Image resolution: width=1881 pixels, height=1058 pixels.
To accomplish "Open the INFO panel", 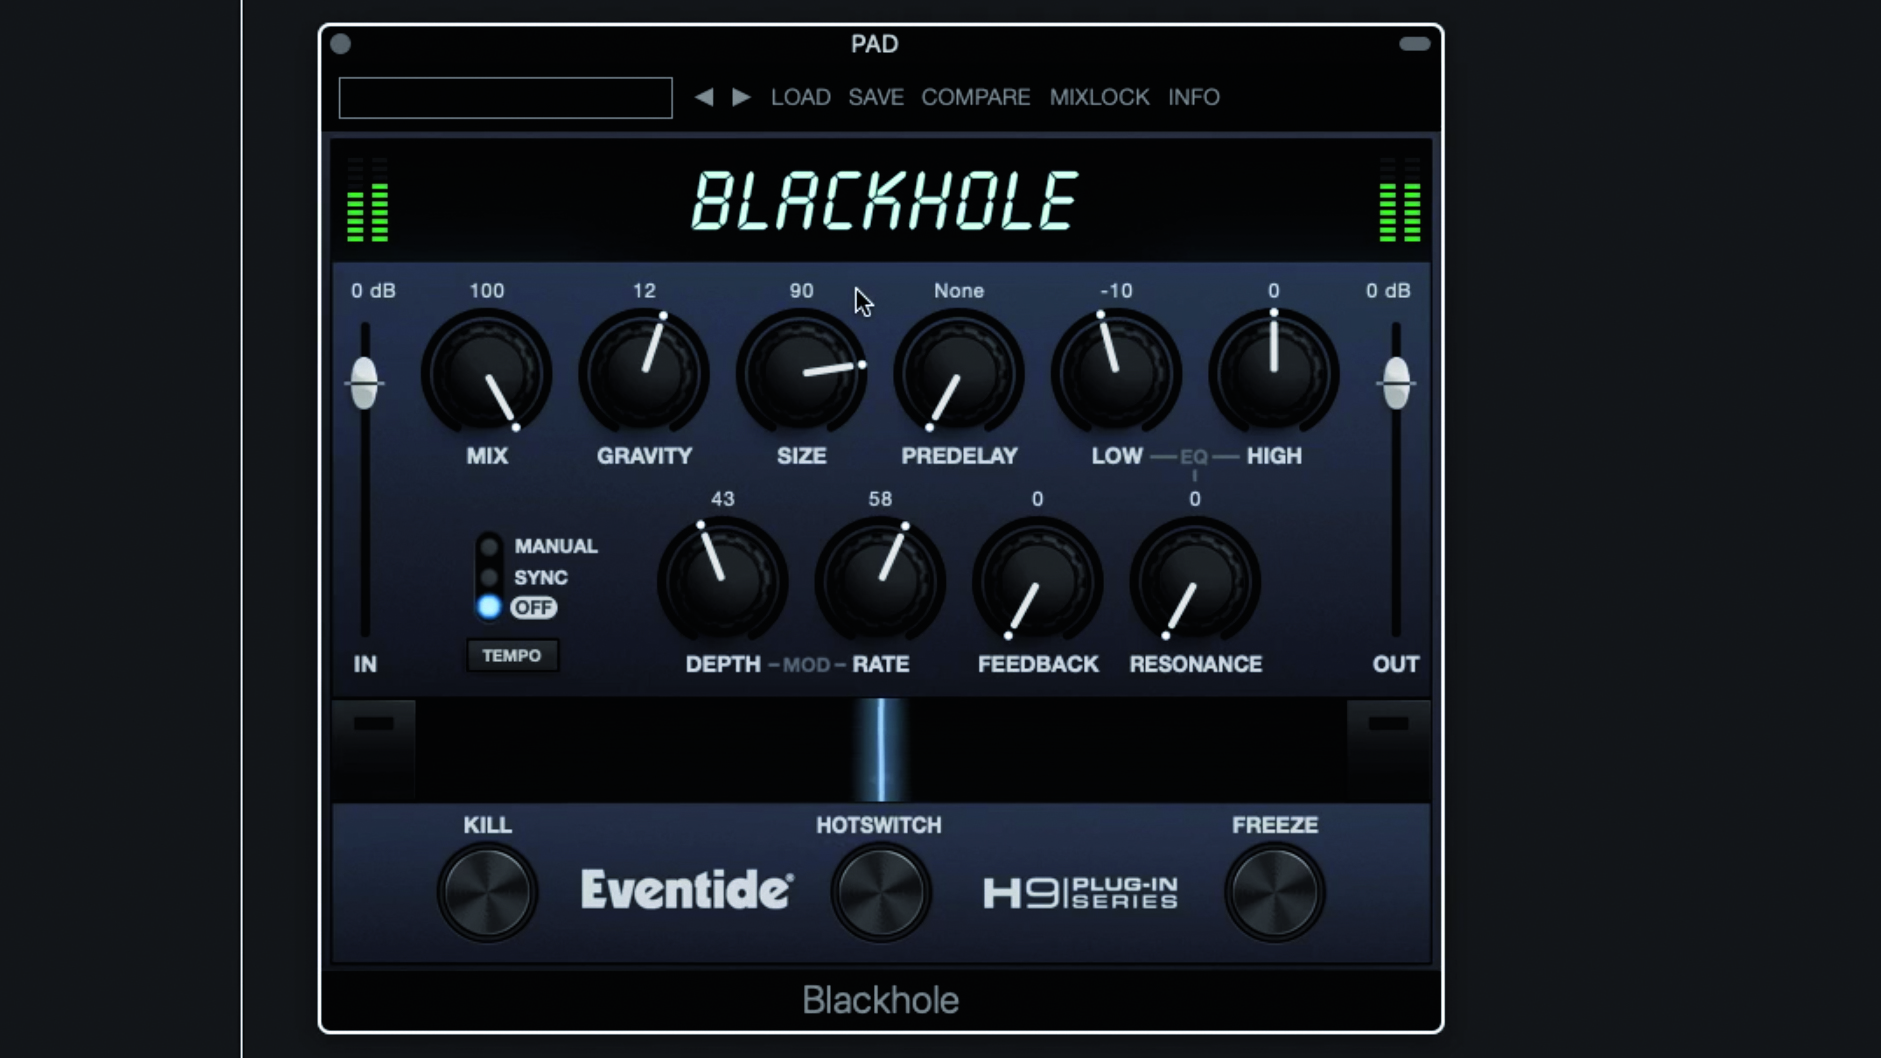I will [x=1194, y=97].
